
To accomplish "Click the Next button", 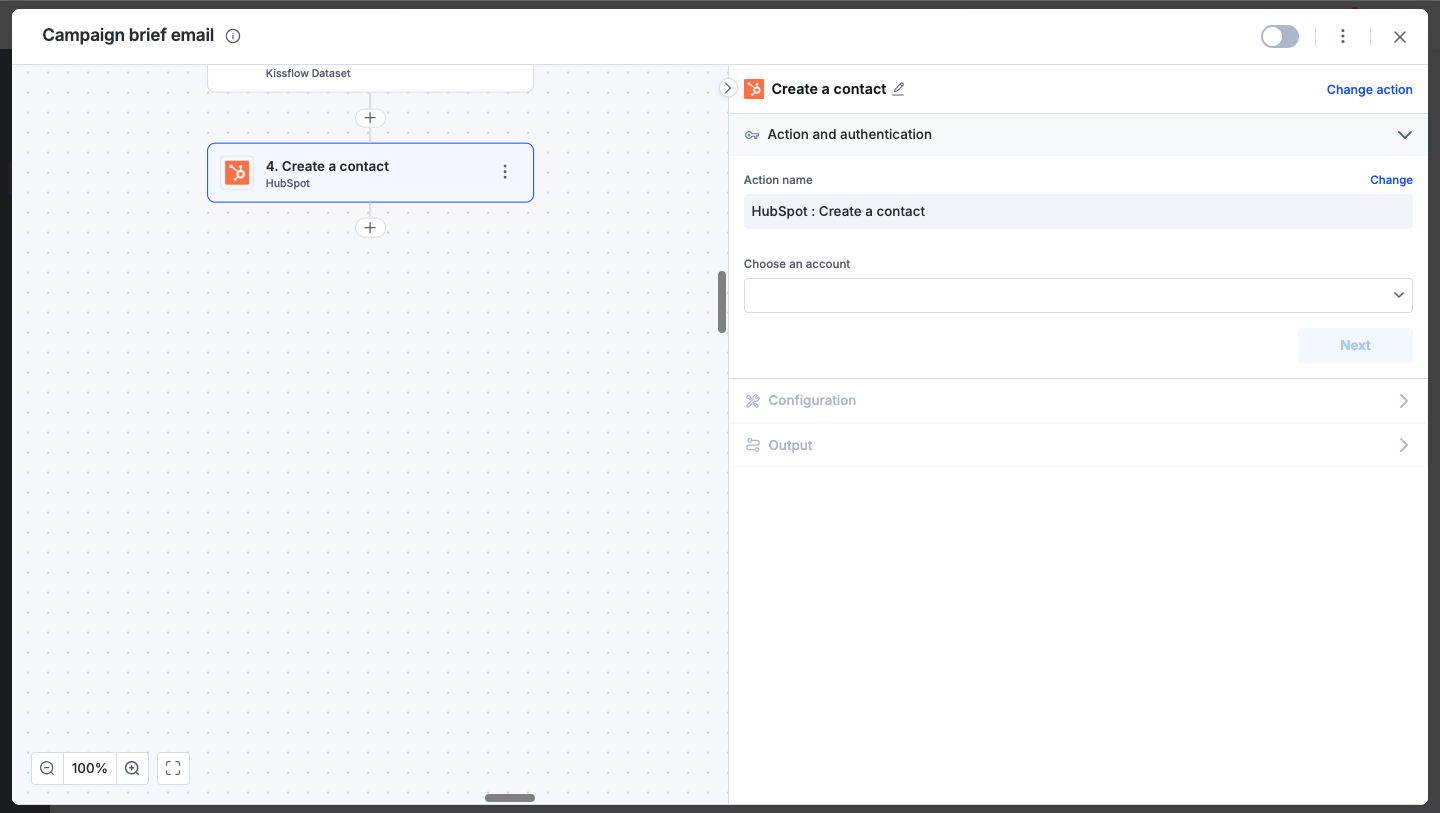I will pyautogui.click(x=1355, y=345).
